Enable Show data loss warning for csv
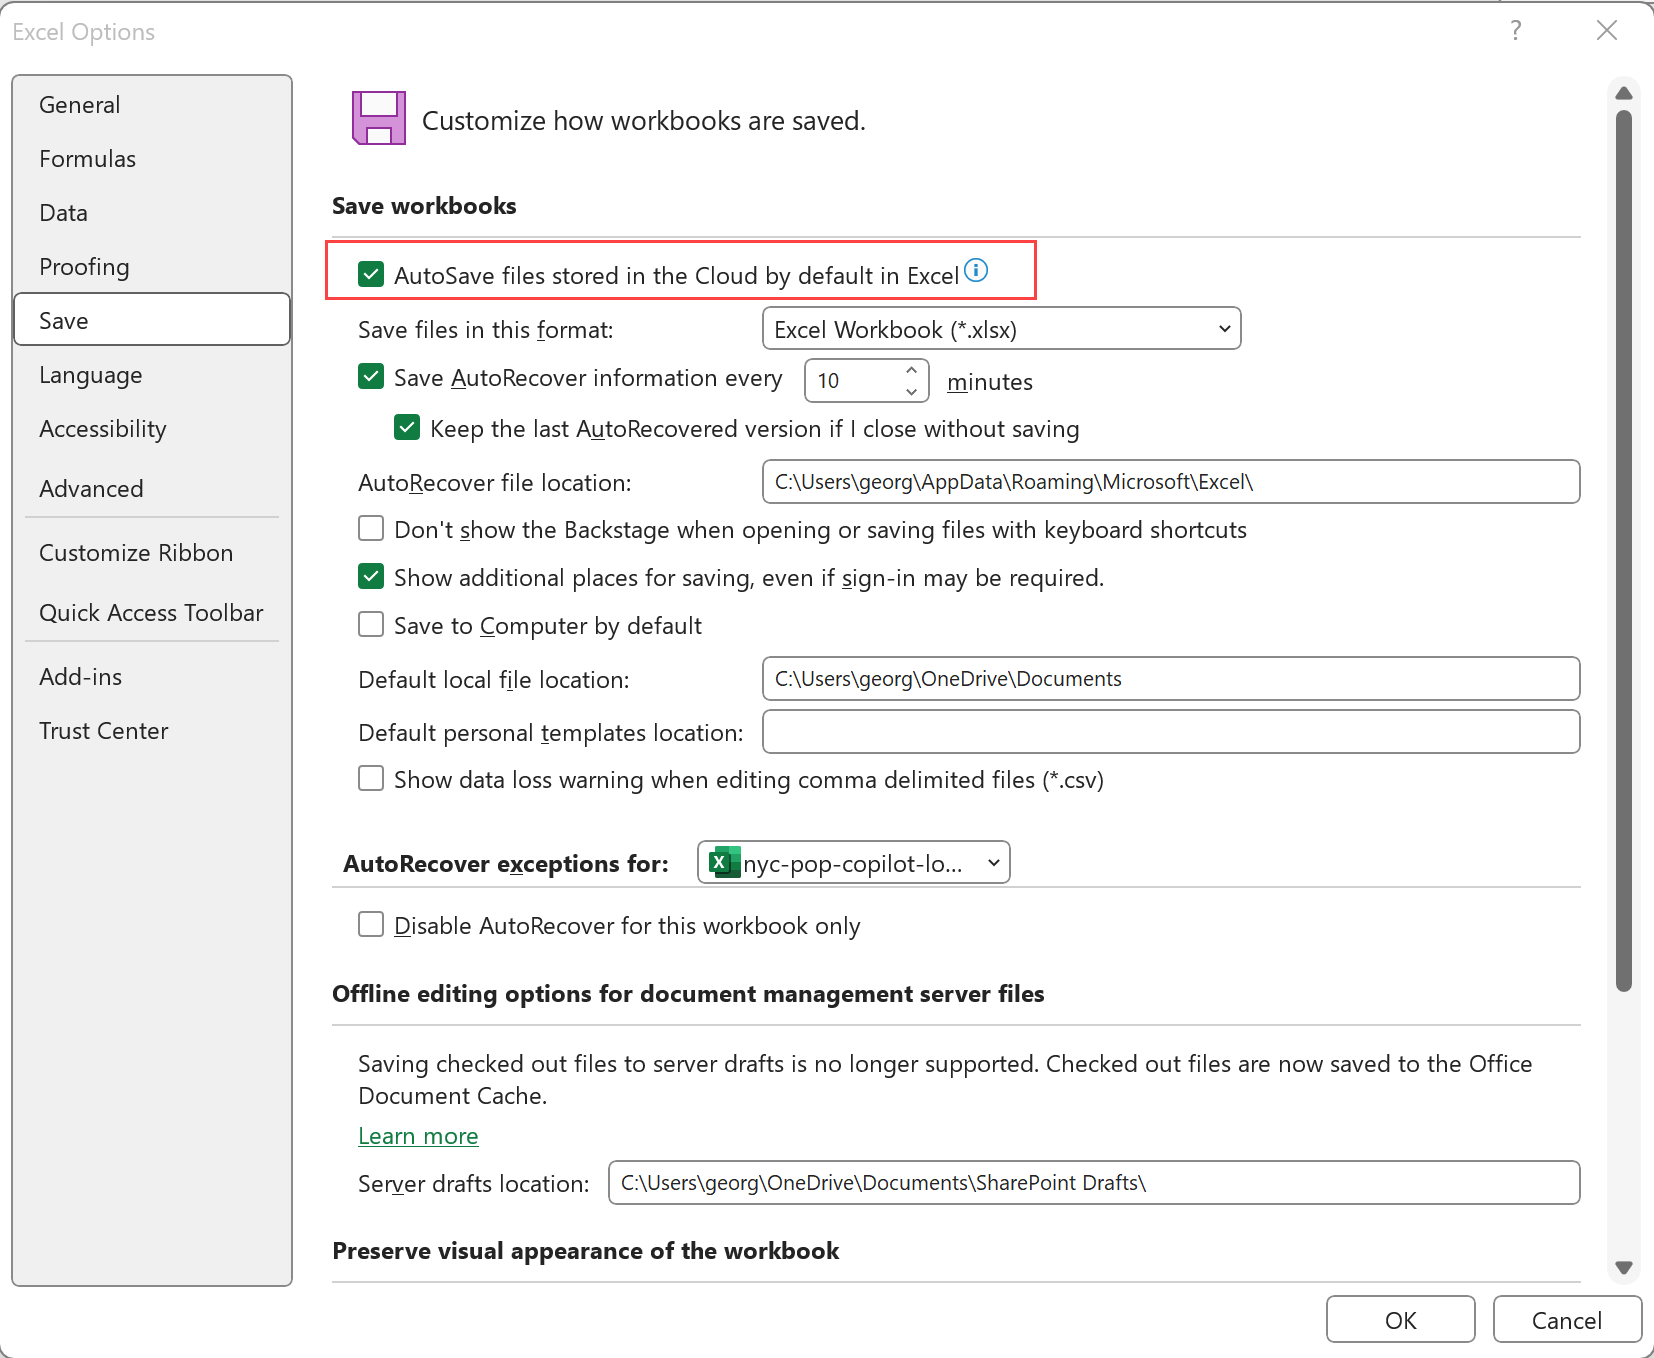 click(x=371, y=778)
